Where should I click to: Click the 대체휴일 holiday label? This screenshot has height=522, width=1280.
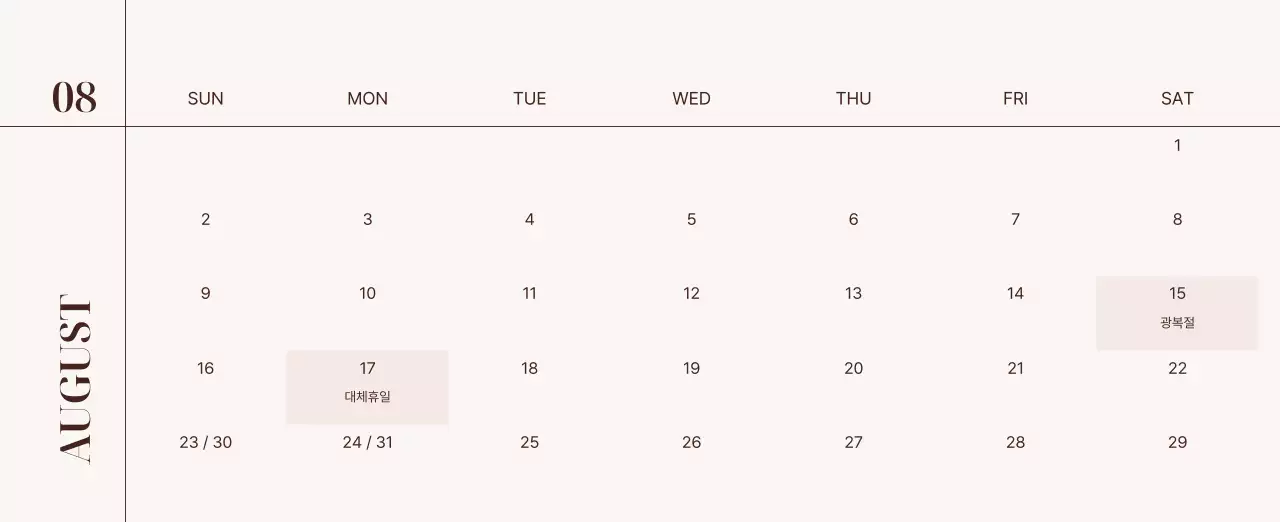367,397
